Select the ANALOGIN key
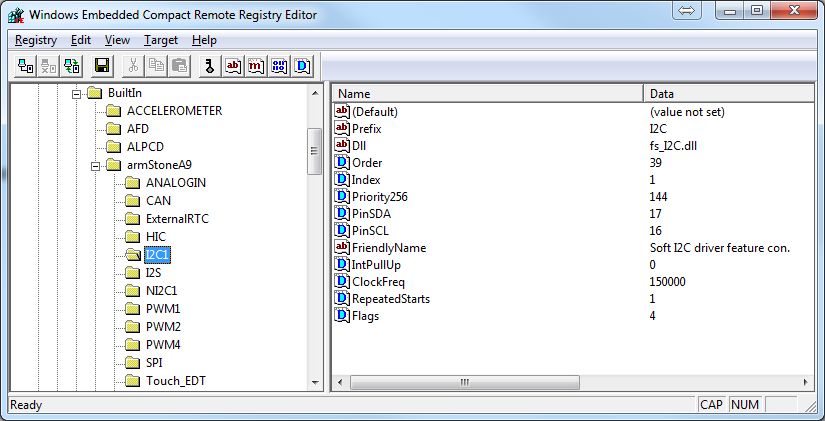Image resolution: width=825 pixels, height=421 pixels. click(176, 183)
